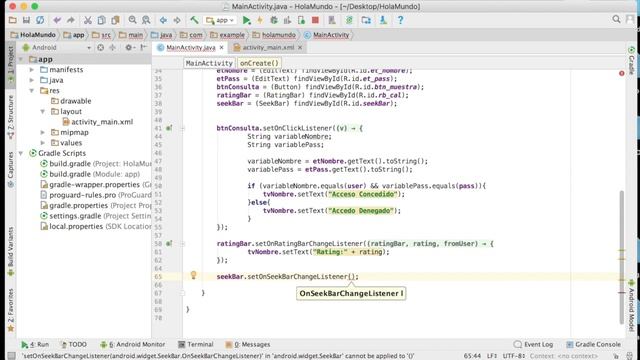640x360 pixels.
Task: Collapse the Gradle Scripts node
Action: coord(21,153)
